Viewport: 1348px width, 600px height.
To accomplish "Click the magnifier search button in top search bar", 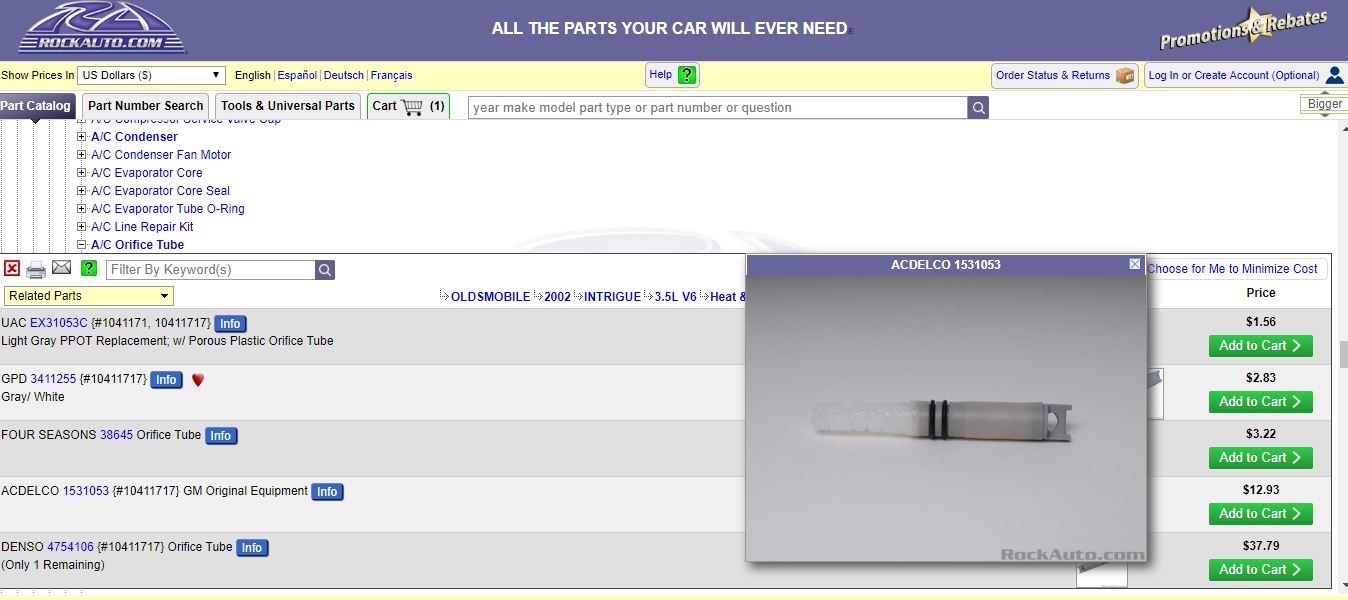I will click(978, 107).
